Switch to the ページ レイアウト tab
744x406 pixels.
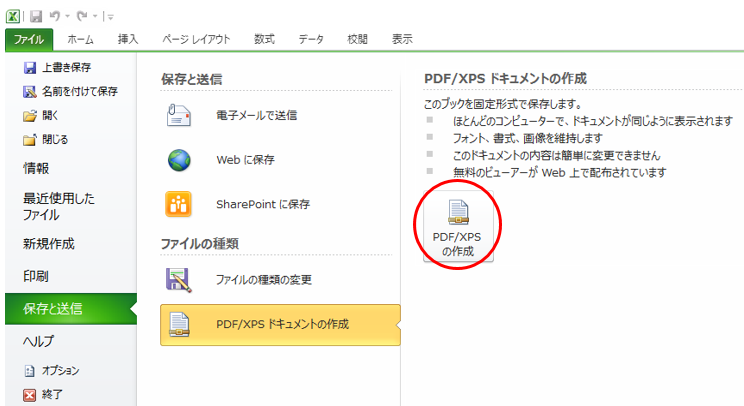[x=196, y=39]
